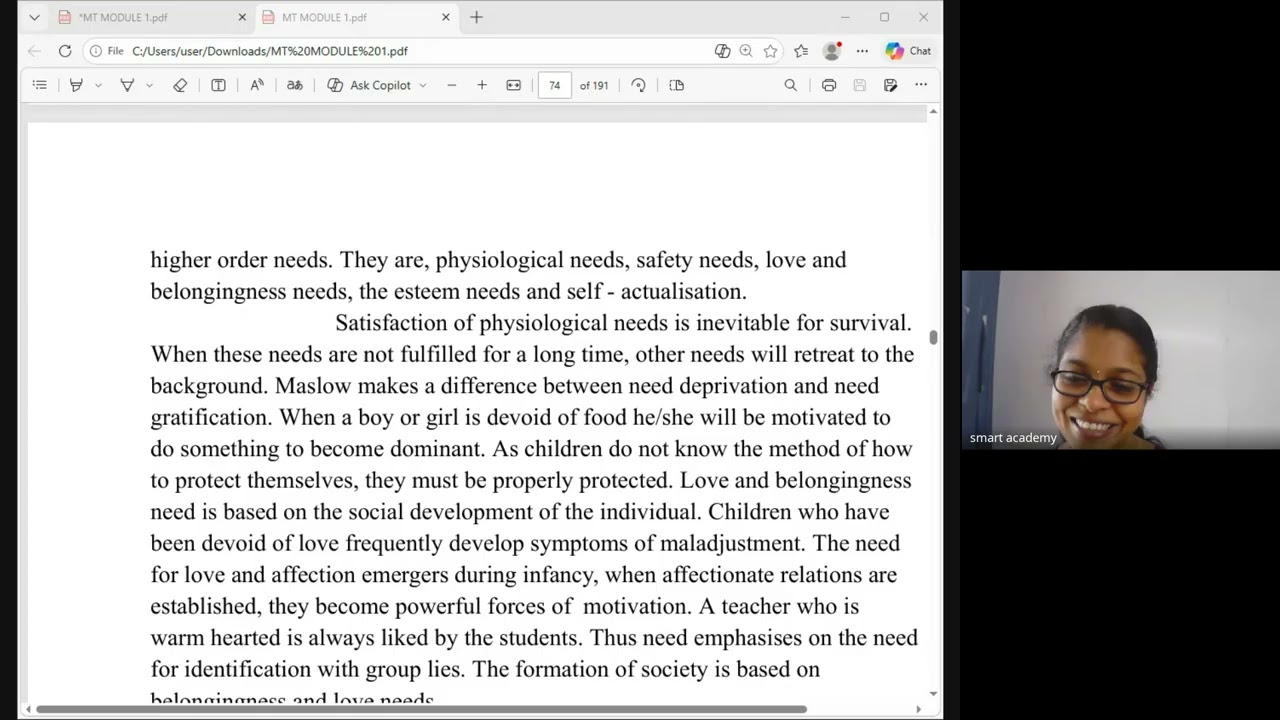Print the PDF document
This screenshot has height=720, width=1280.
coord(829,85)
